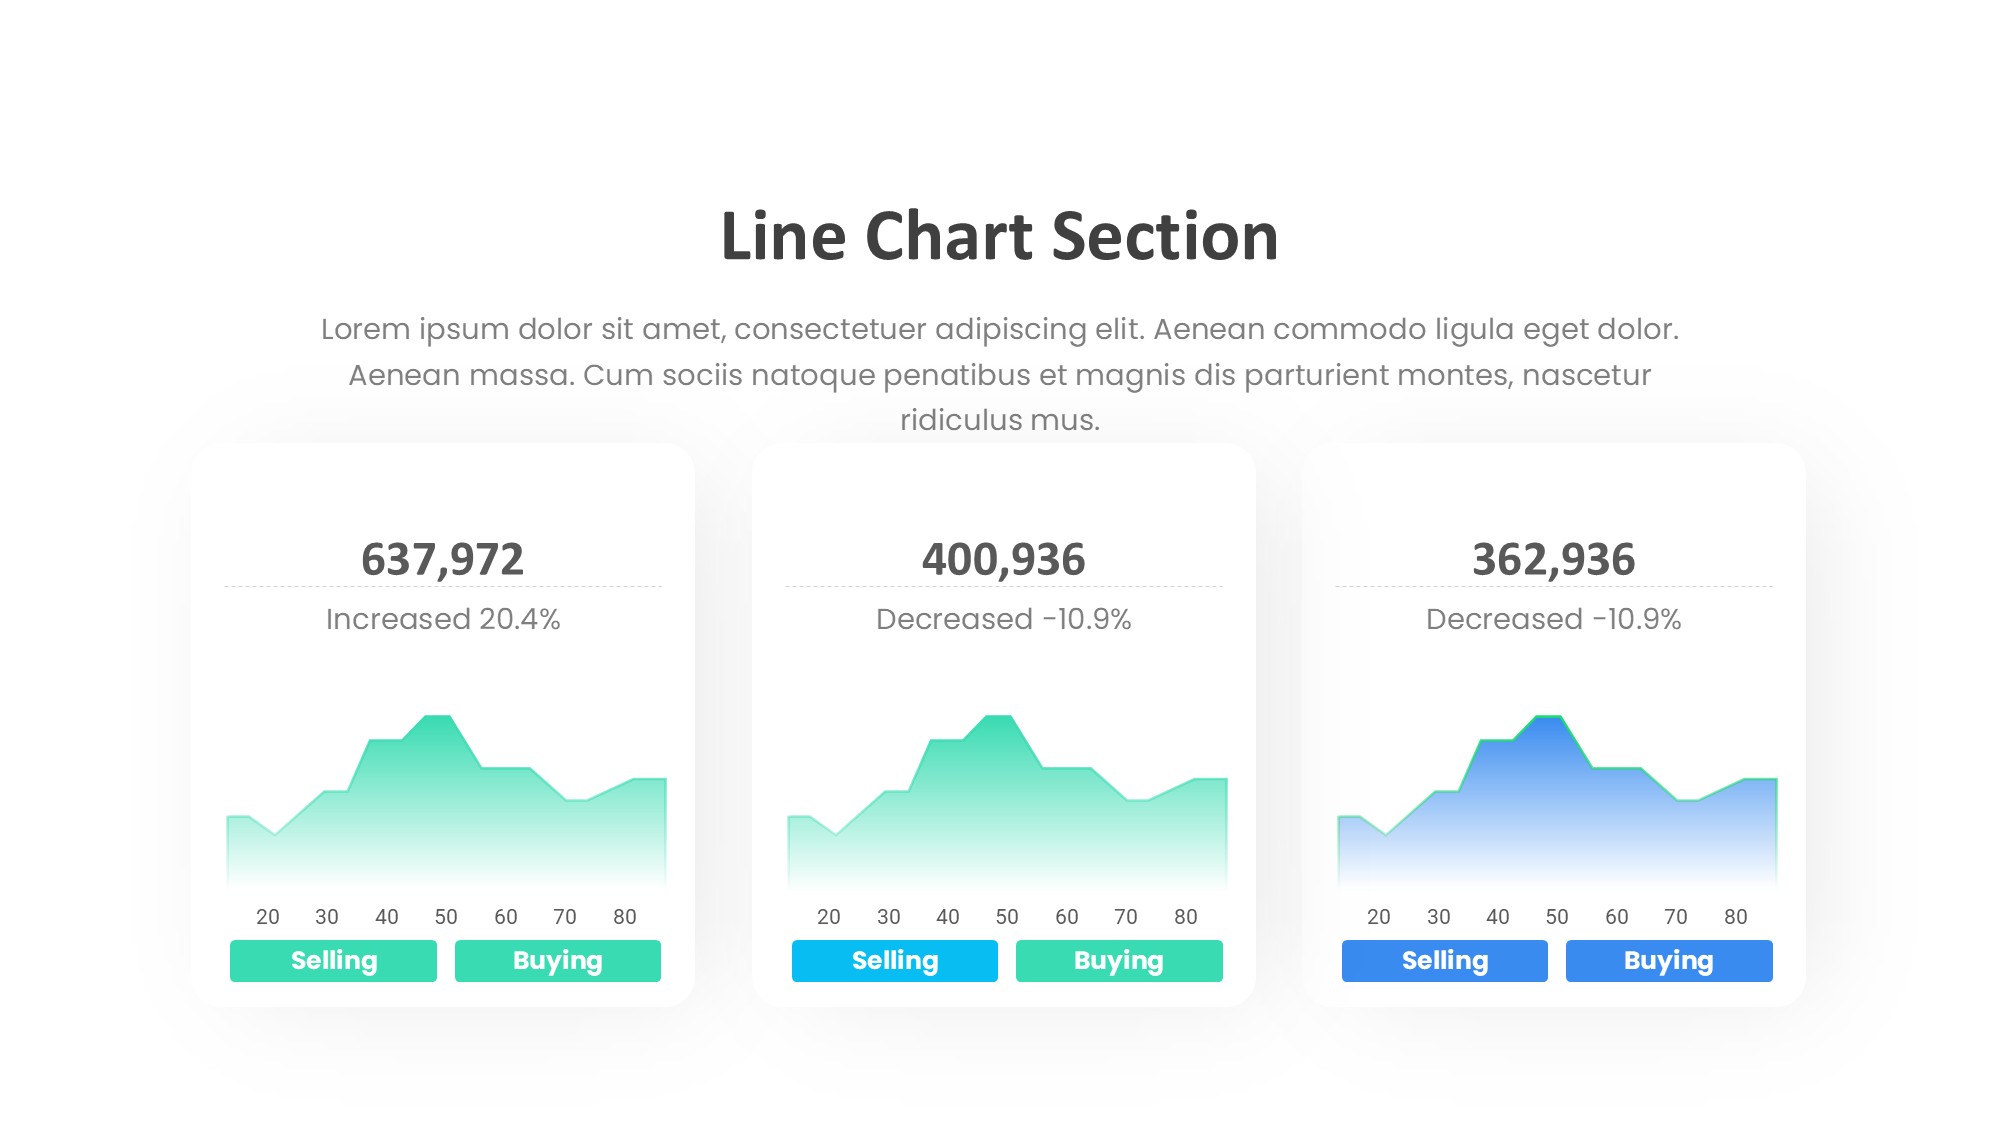Click the Buying button in the 637,972 card
The image size is (2000, 1125).
(x=557, y=961)
